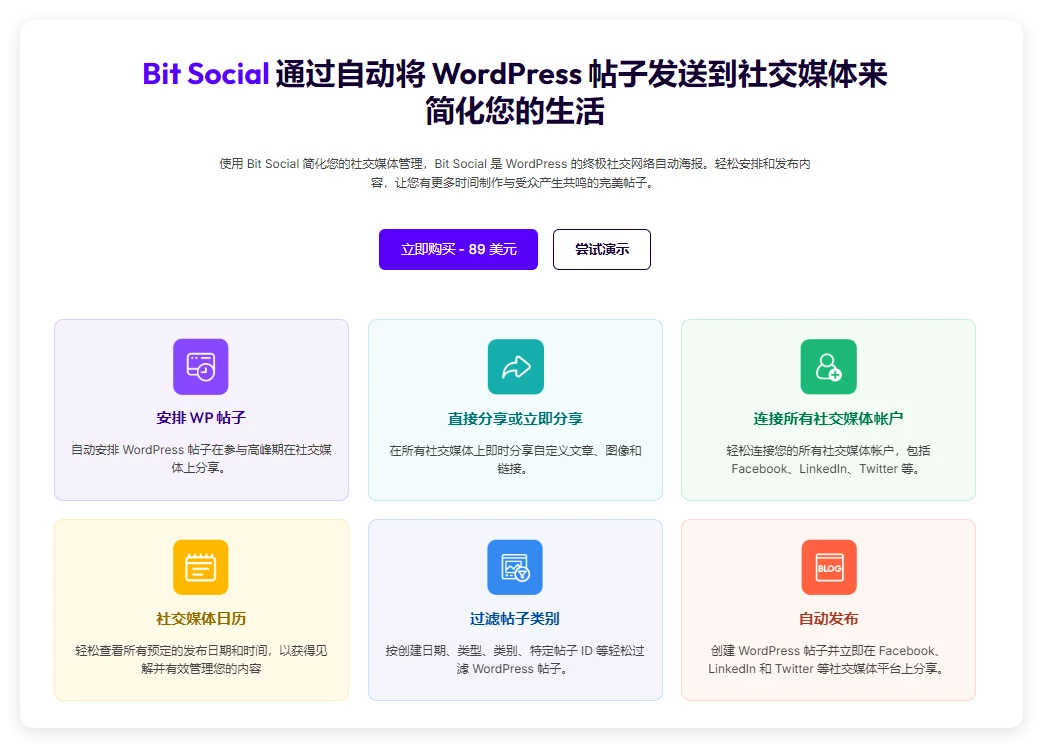Select the 社交媒体日历 feature card
Image resolution: width=1043 pixels, height=748 pixels.
[200, 608]
